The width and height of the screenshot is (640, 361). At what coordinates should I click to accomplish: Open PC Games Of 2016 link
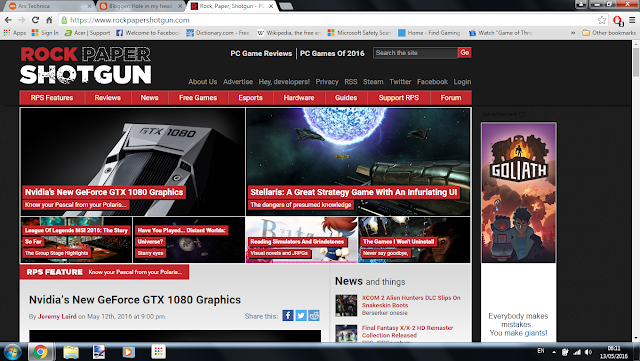(332, 53)
